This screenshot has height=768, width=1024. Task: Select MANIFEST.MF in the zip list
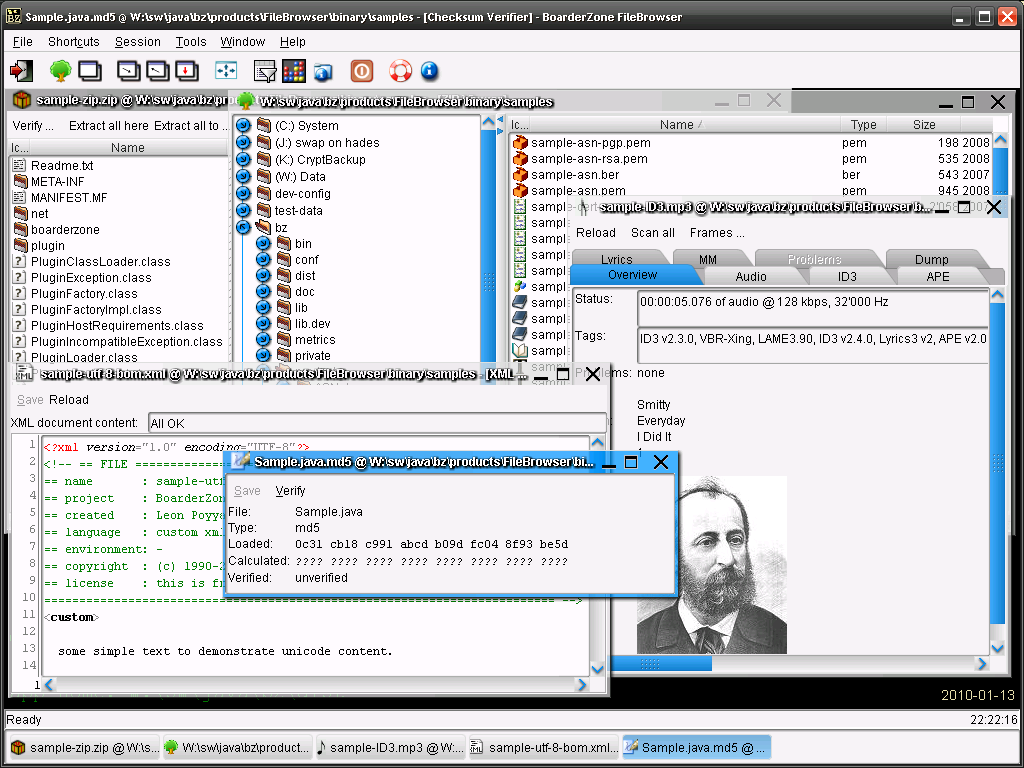point(69,197)
